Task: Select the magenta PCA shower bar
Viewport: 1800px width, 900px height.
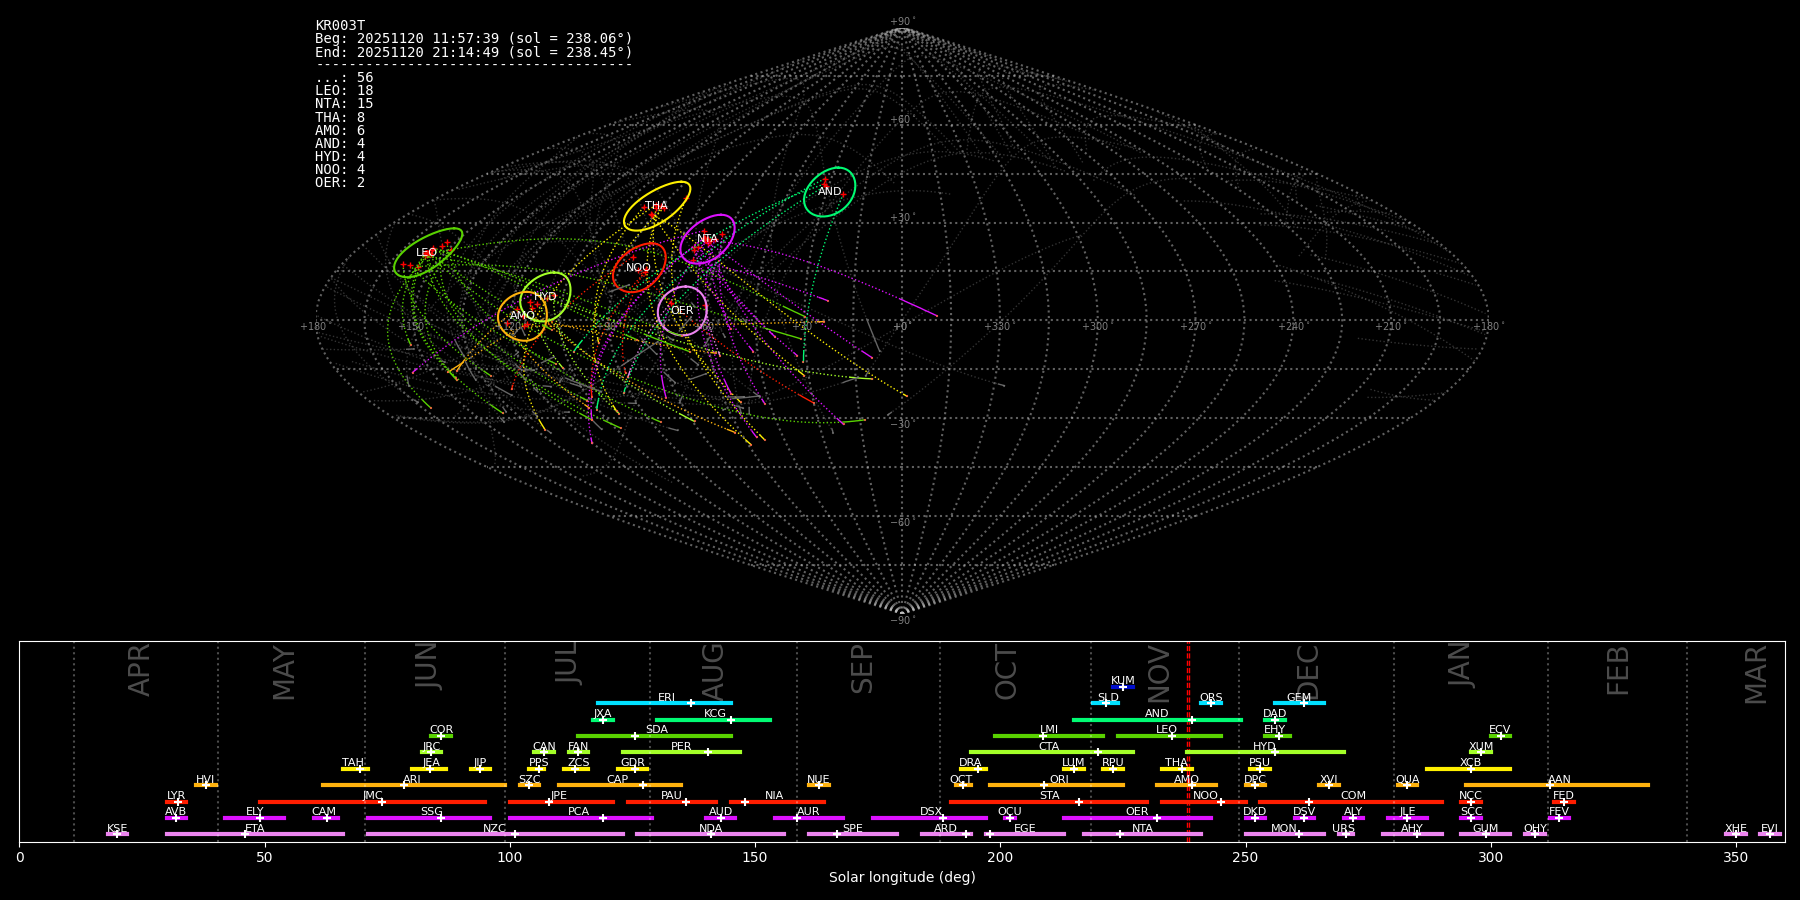Action: click(x=580, y=818)
